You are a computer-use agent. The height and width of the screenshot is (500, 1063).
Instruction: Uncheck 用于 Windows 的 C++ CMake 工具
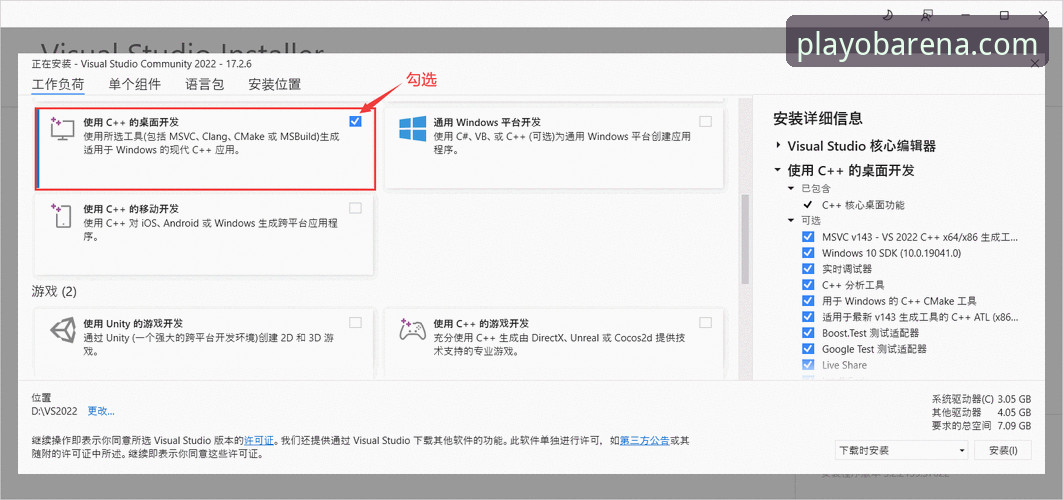pos(808,301)
